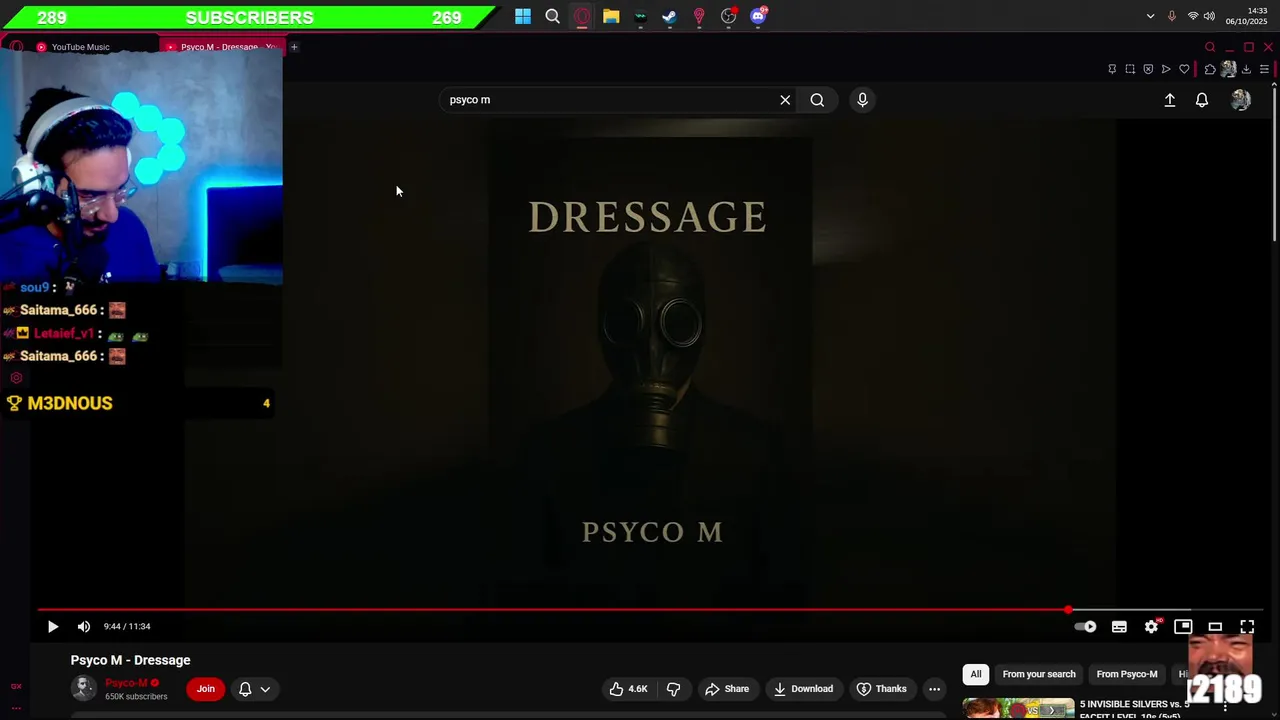The height and width of the screenshot is (720, 1280).
Task: Click the progress bar scrubber handle
Action: [1068, 609]
